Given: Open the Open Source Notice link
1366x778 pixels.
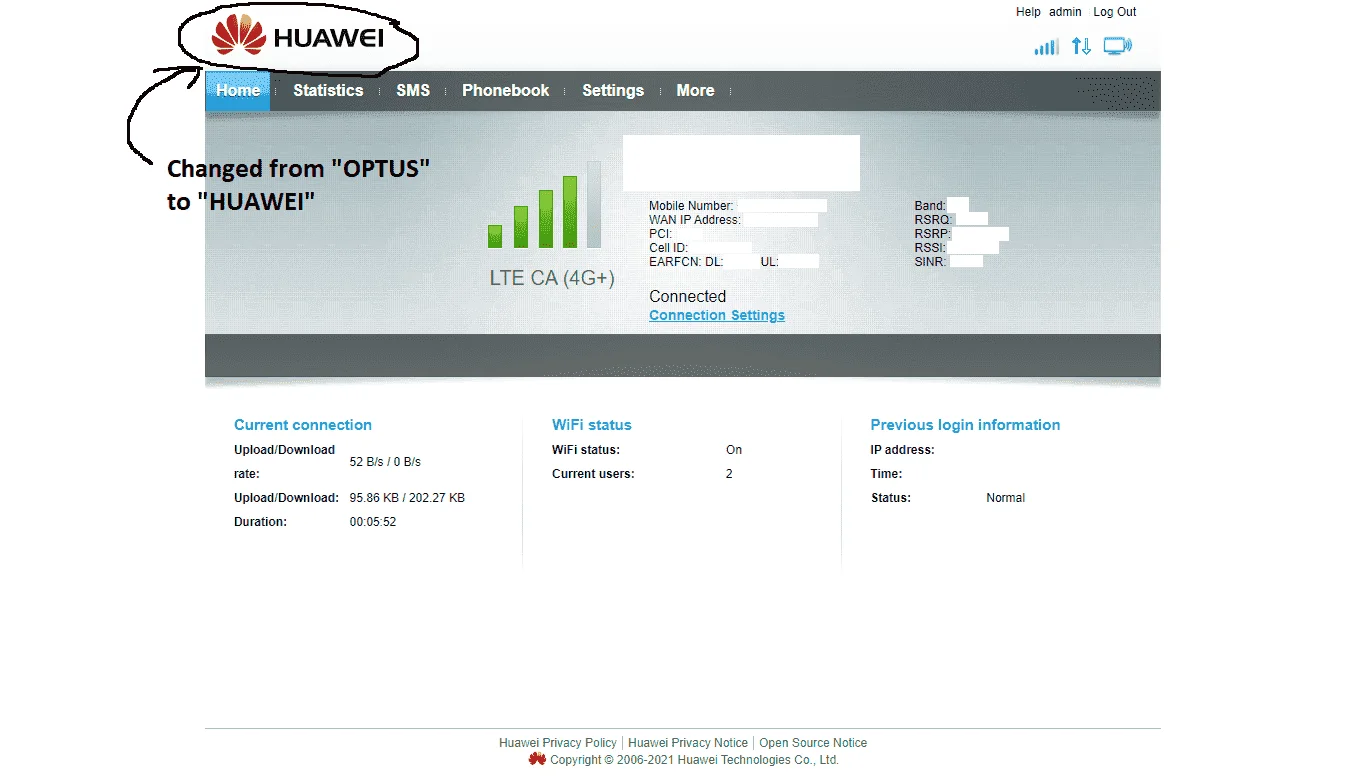Looking at the screenshot, I should point(813,743).
